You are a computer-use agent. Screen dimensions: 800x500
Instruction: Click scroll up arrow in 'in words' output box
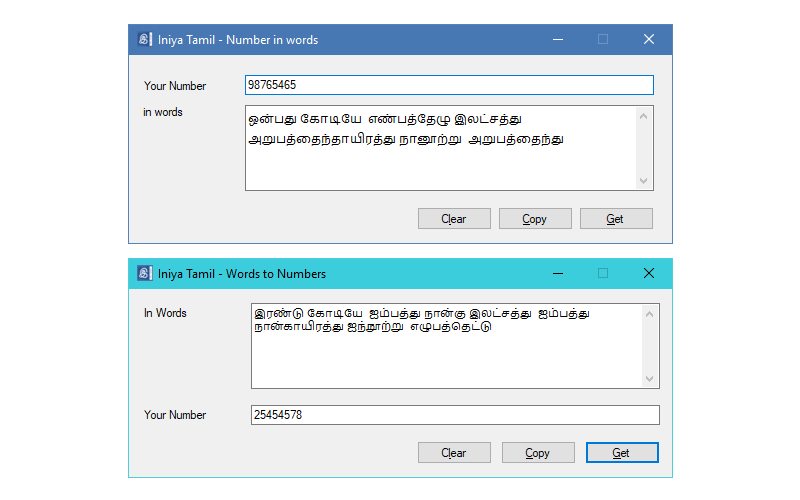(x=643, y=116)
